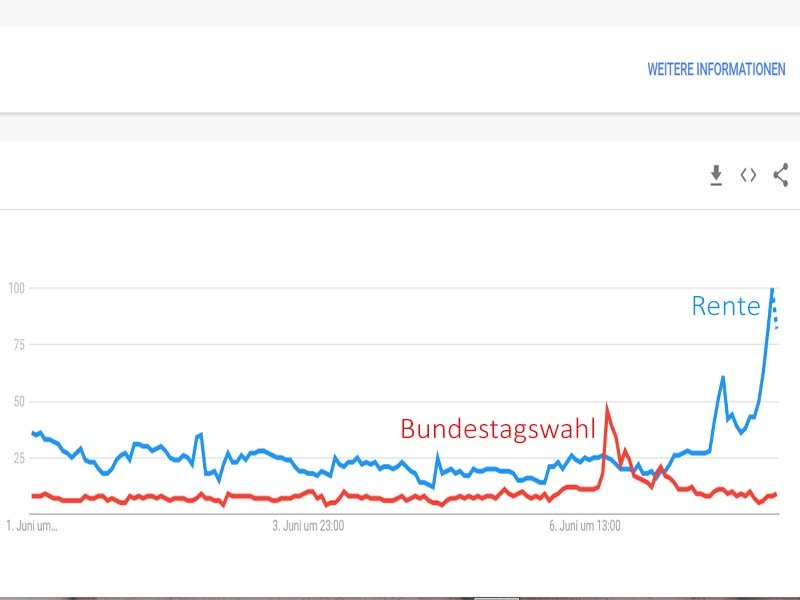Click the red line's right end point

[x=775, y=494]
